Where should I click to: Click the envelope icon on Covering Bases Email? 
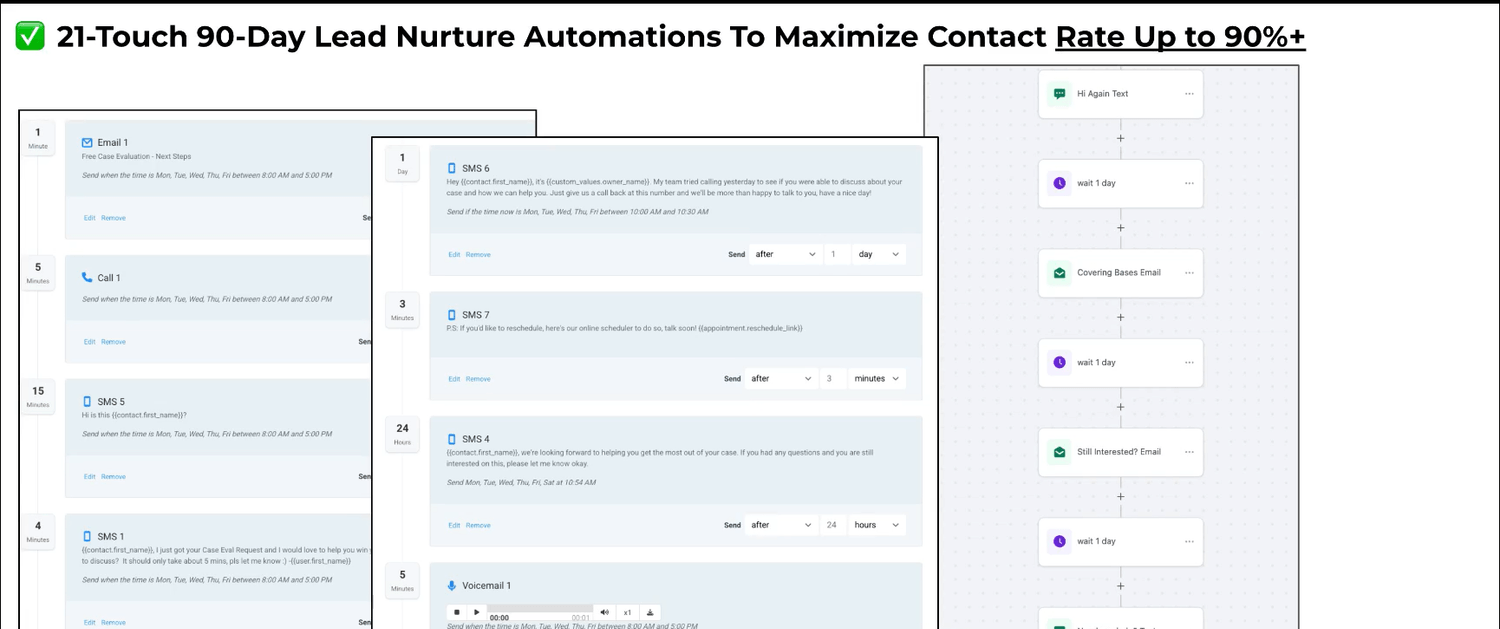[1058, 273]
